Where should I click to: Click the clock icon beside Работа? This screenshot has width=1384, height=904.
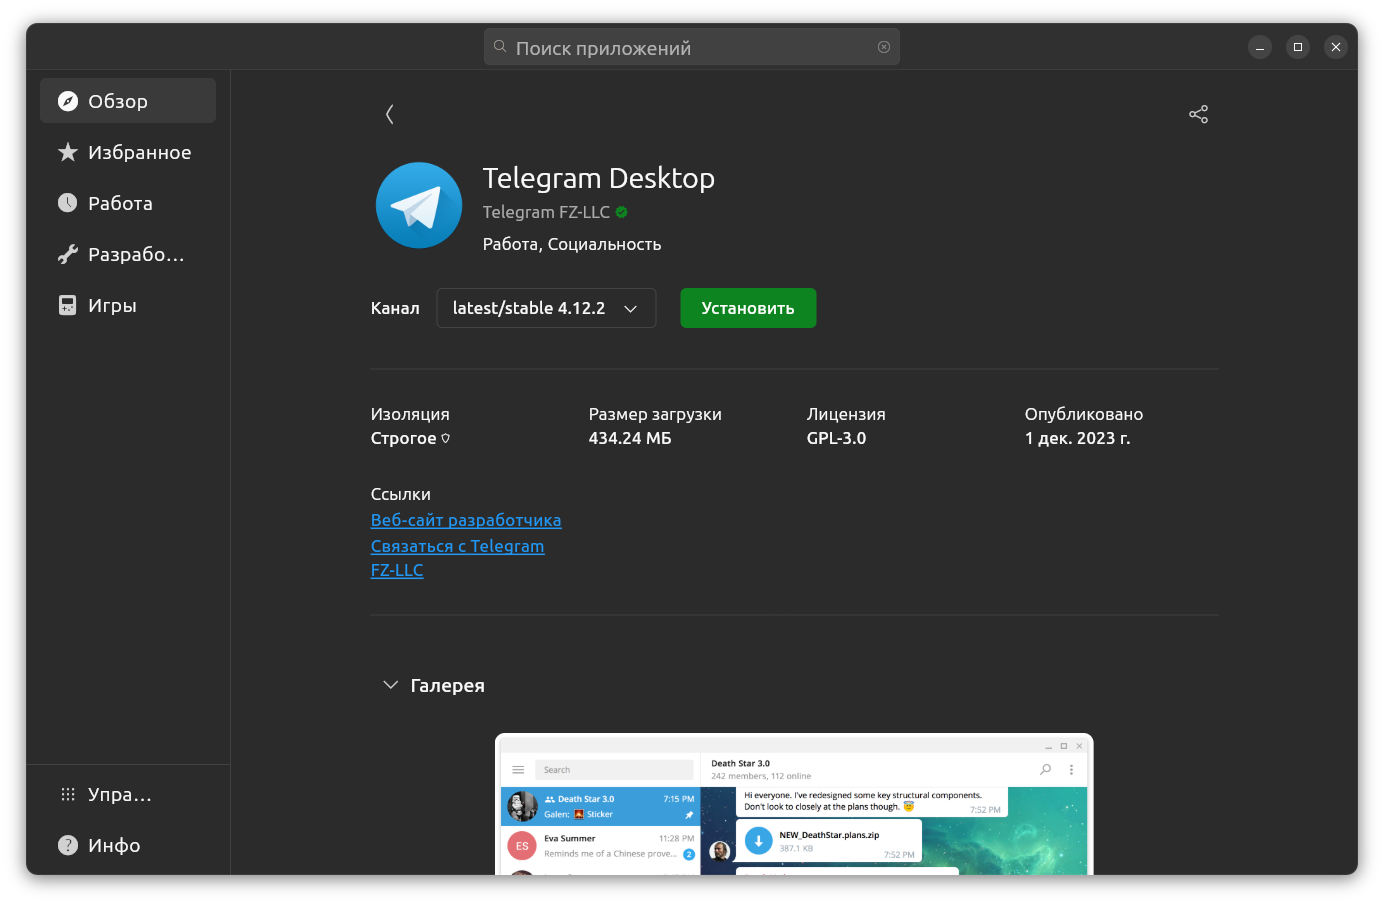(x=68, y=203)
